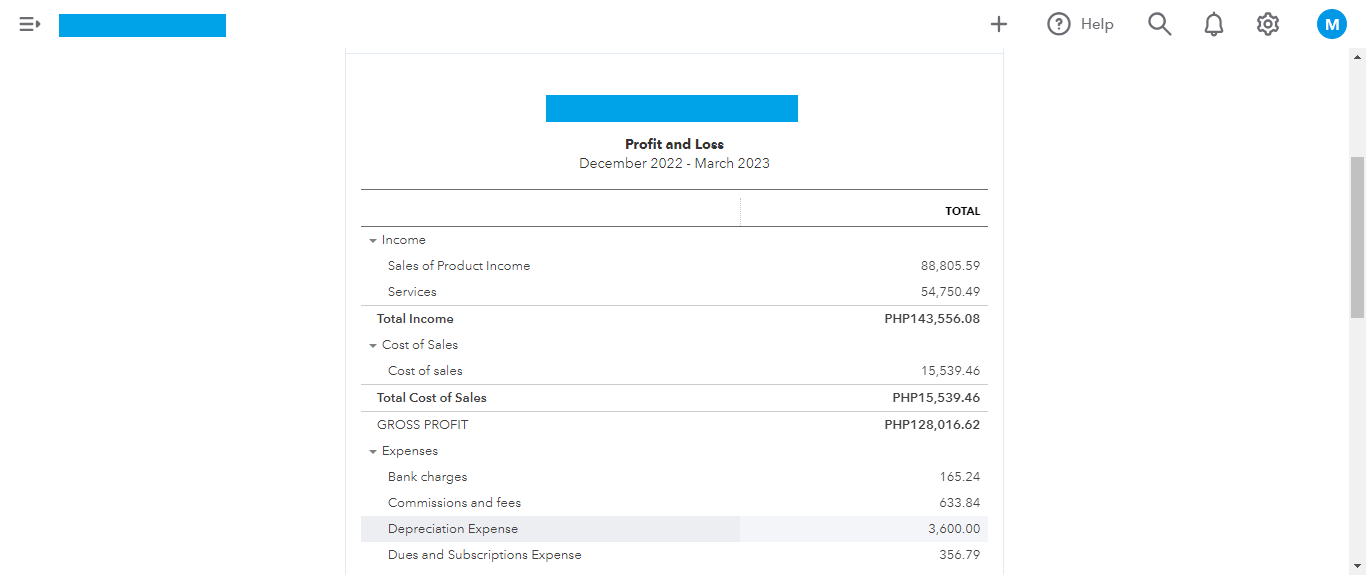1366x575 pixels.
Task: Click the Depreciation Expense amount 3,600.00
Action: click(x=954, y=529)
